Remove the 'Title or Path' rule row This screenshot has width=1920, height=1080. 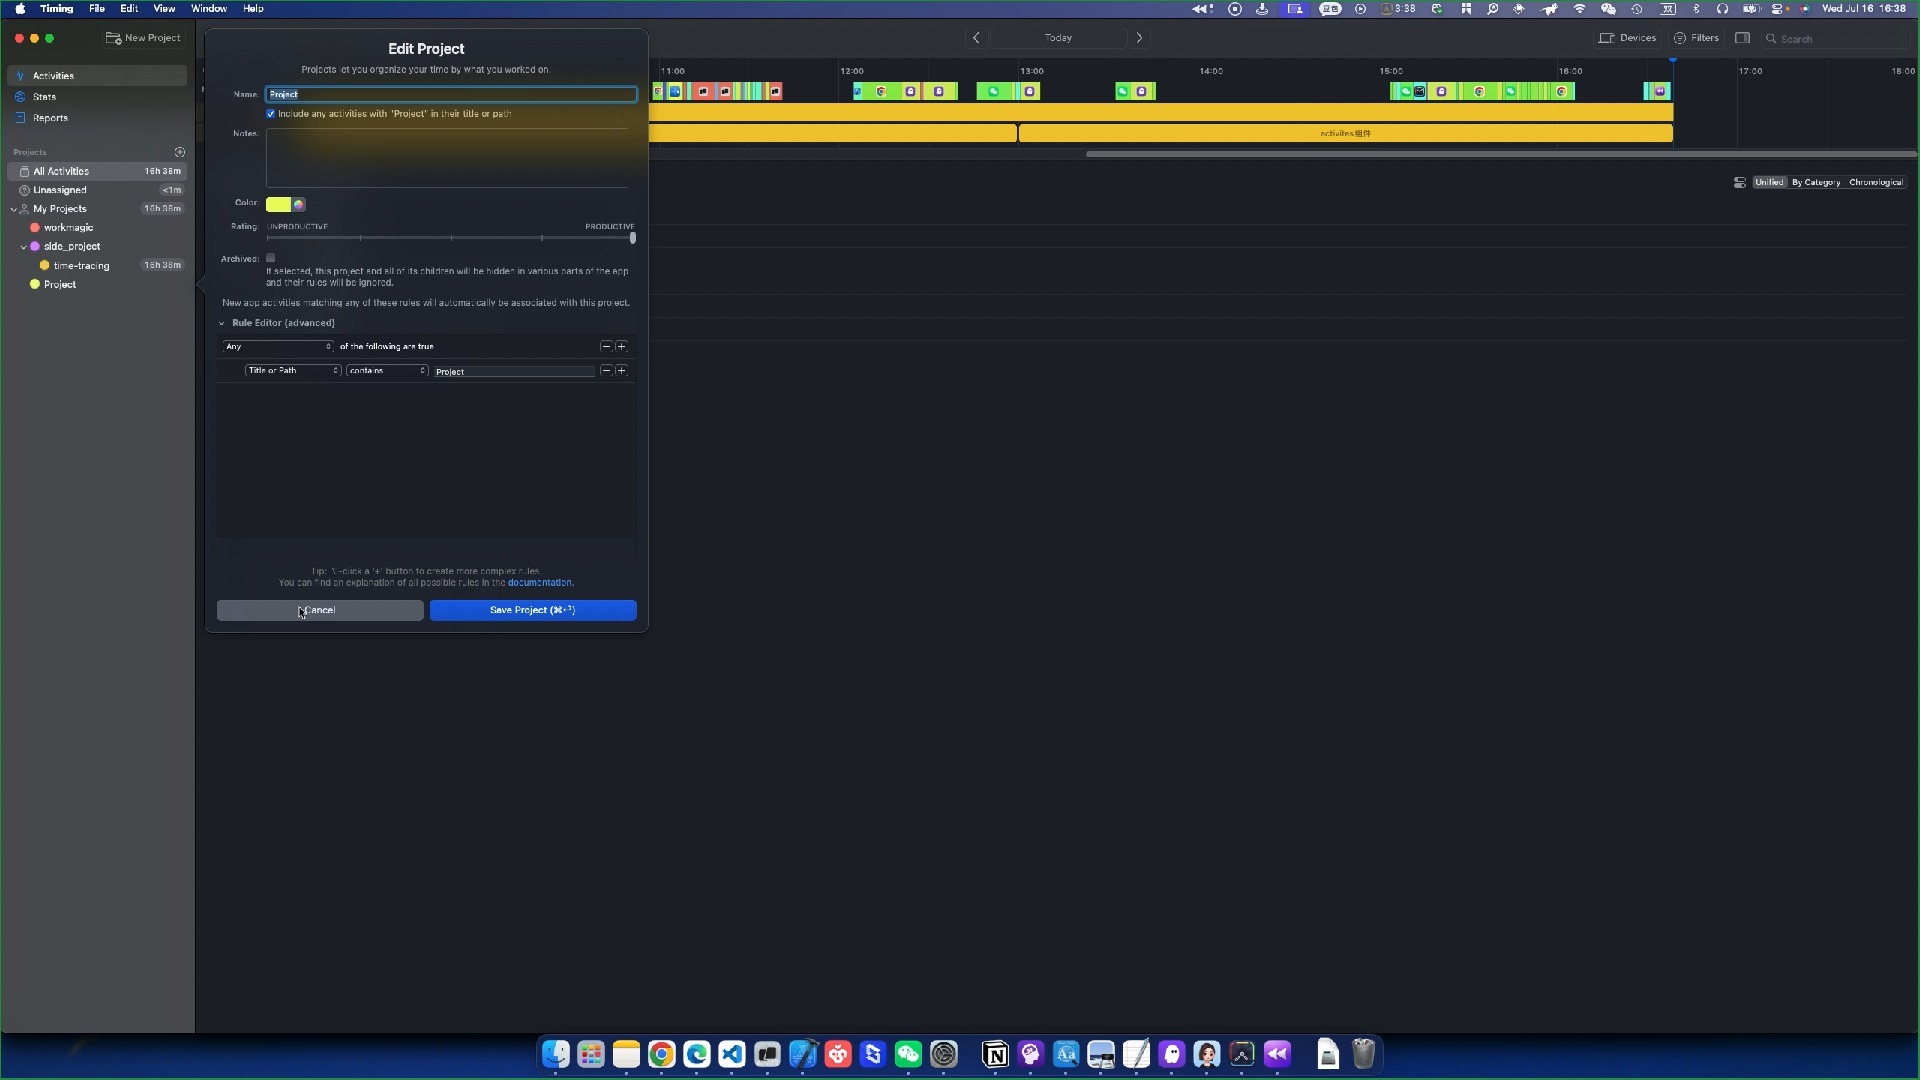[605, 371]
